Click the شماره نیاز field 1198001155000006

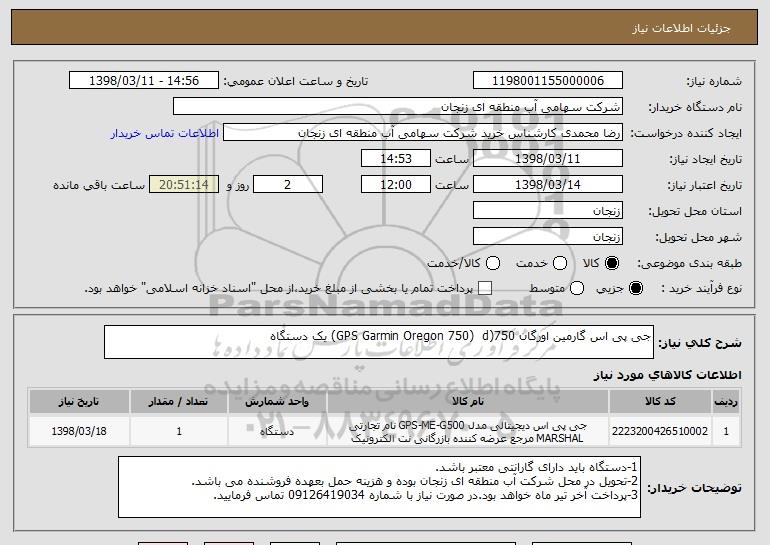point(548,81)
